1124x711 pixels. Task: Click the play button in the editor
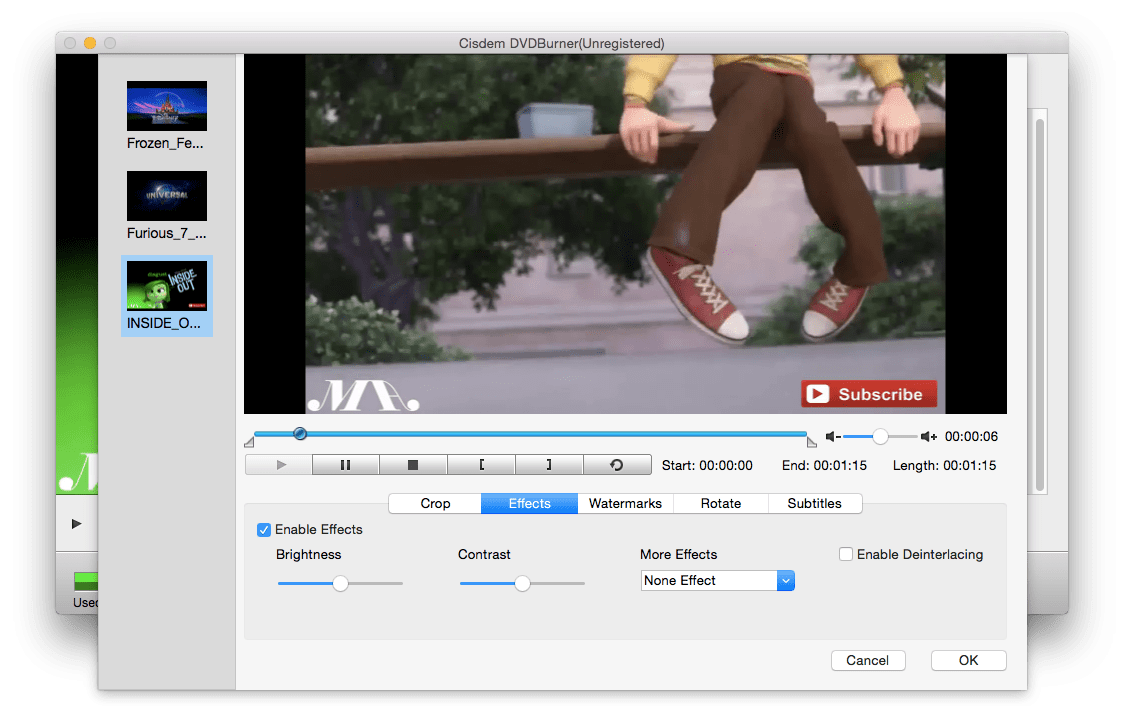279,465
